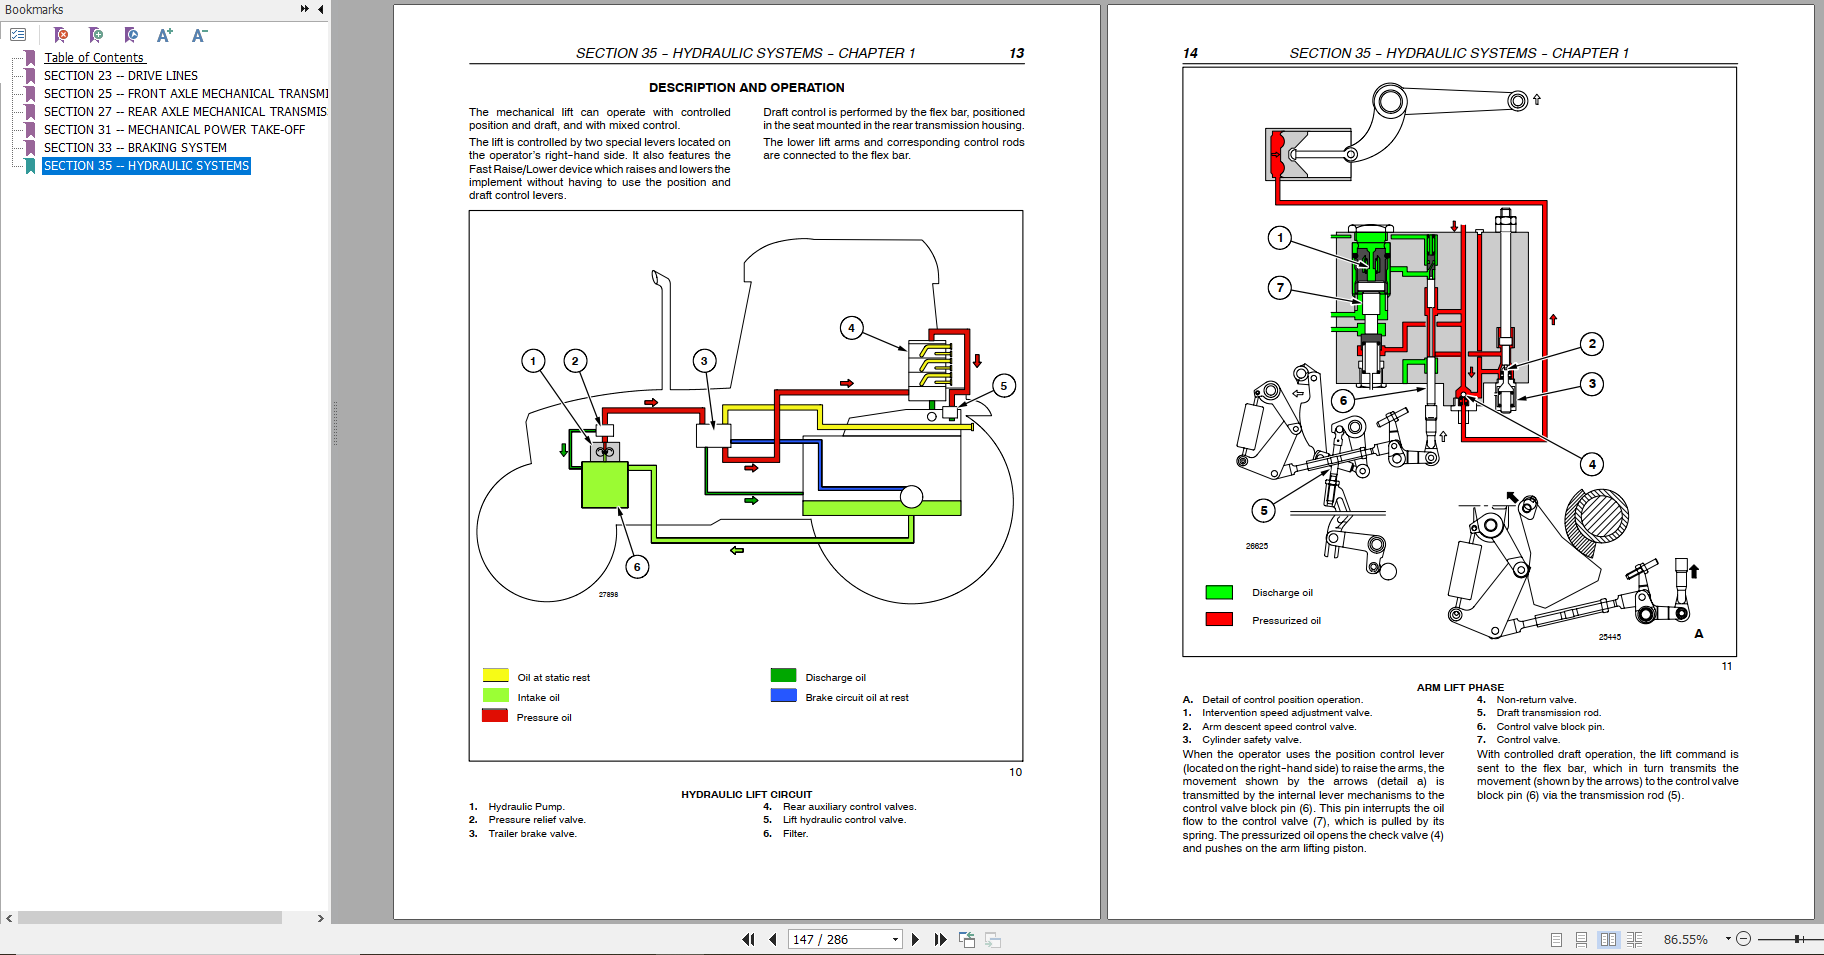Click the 'Pressurized oil' red swatch on page 14
Viewport: 1824px width, 955px height.
(1219, 620)
